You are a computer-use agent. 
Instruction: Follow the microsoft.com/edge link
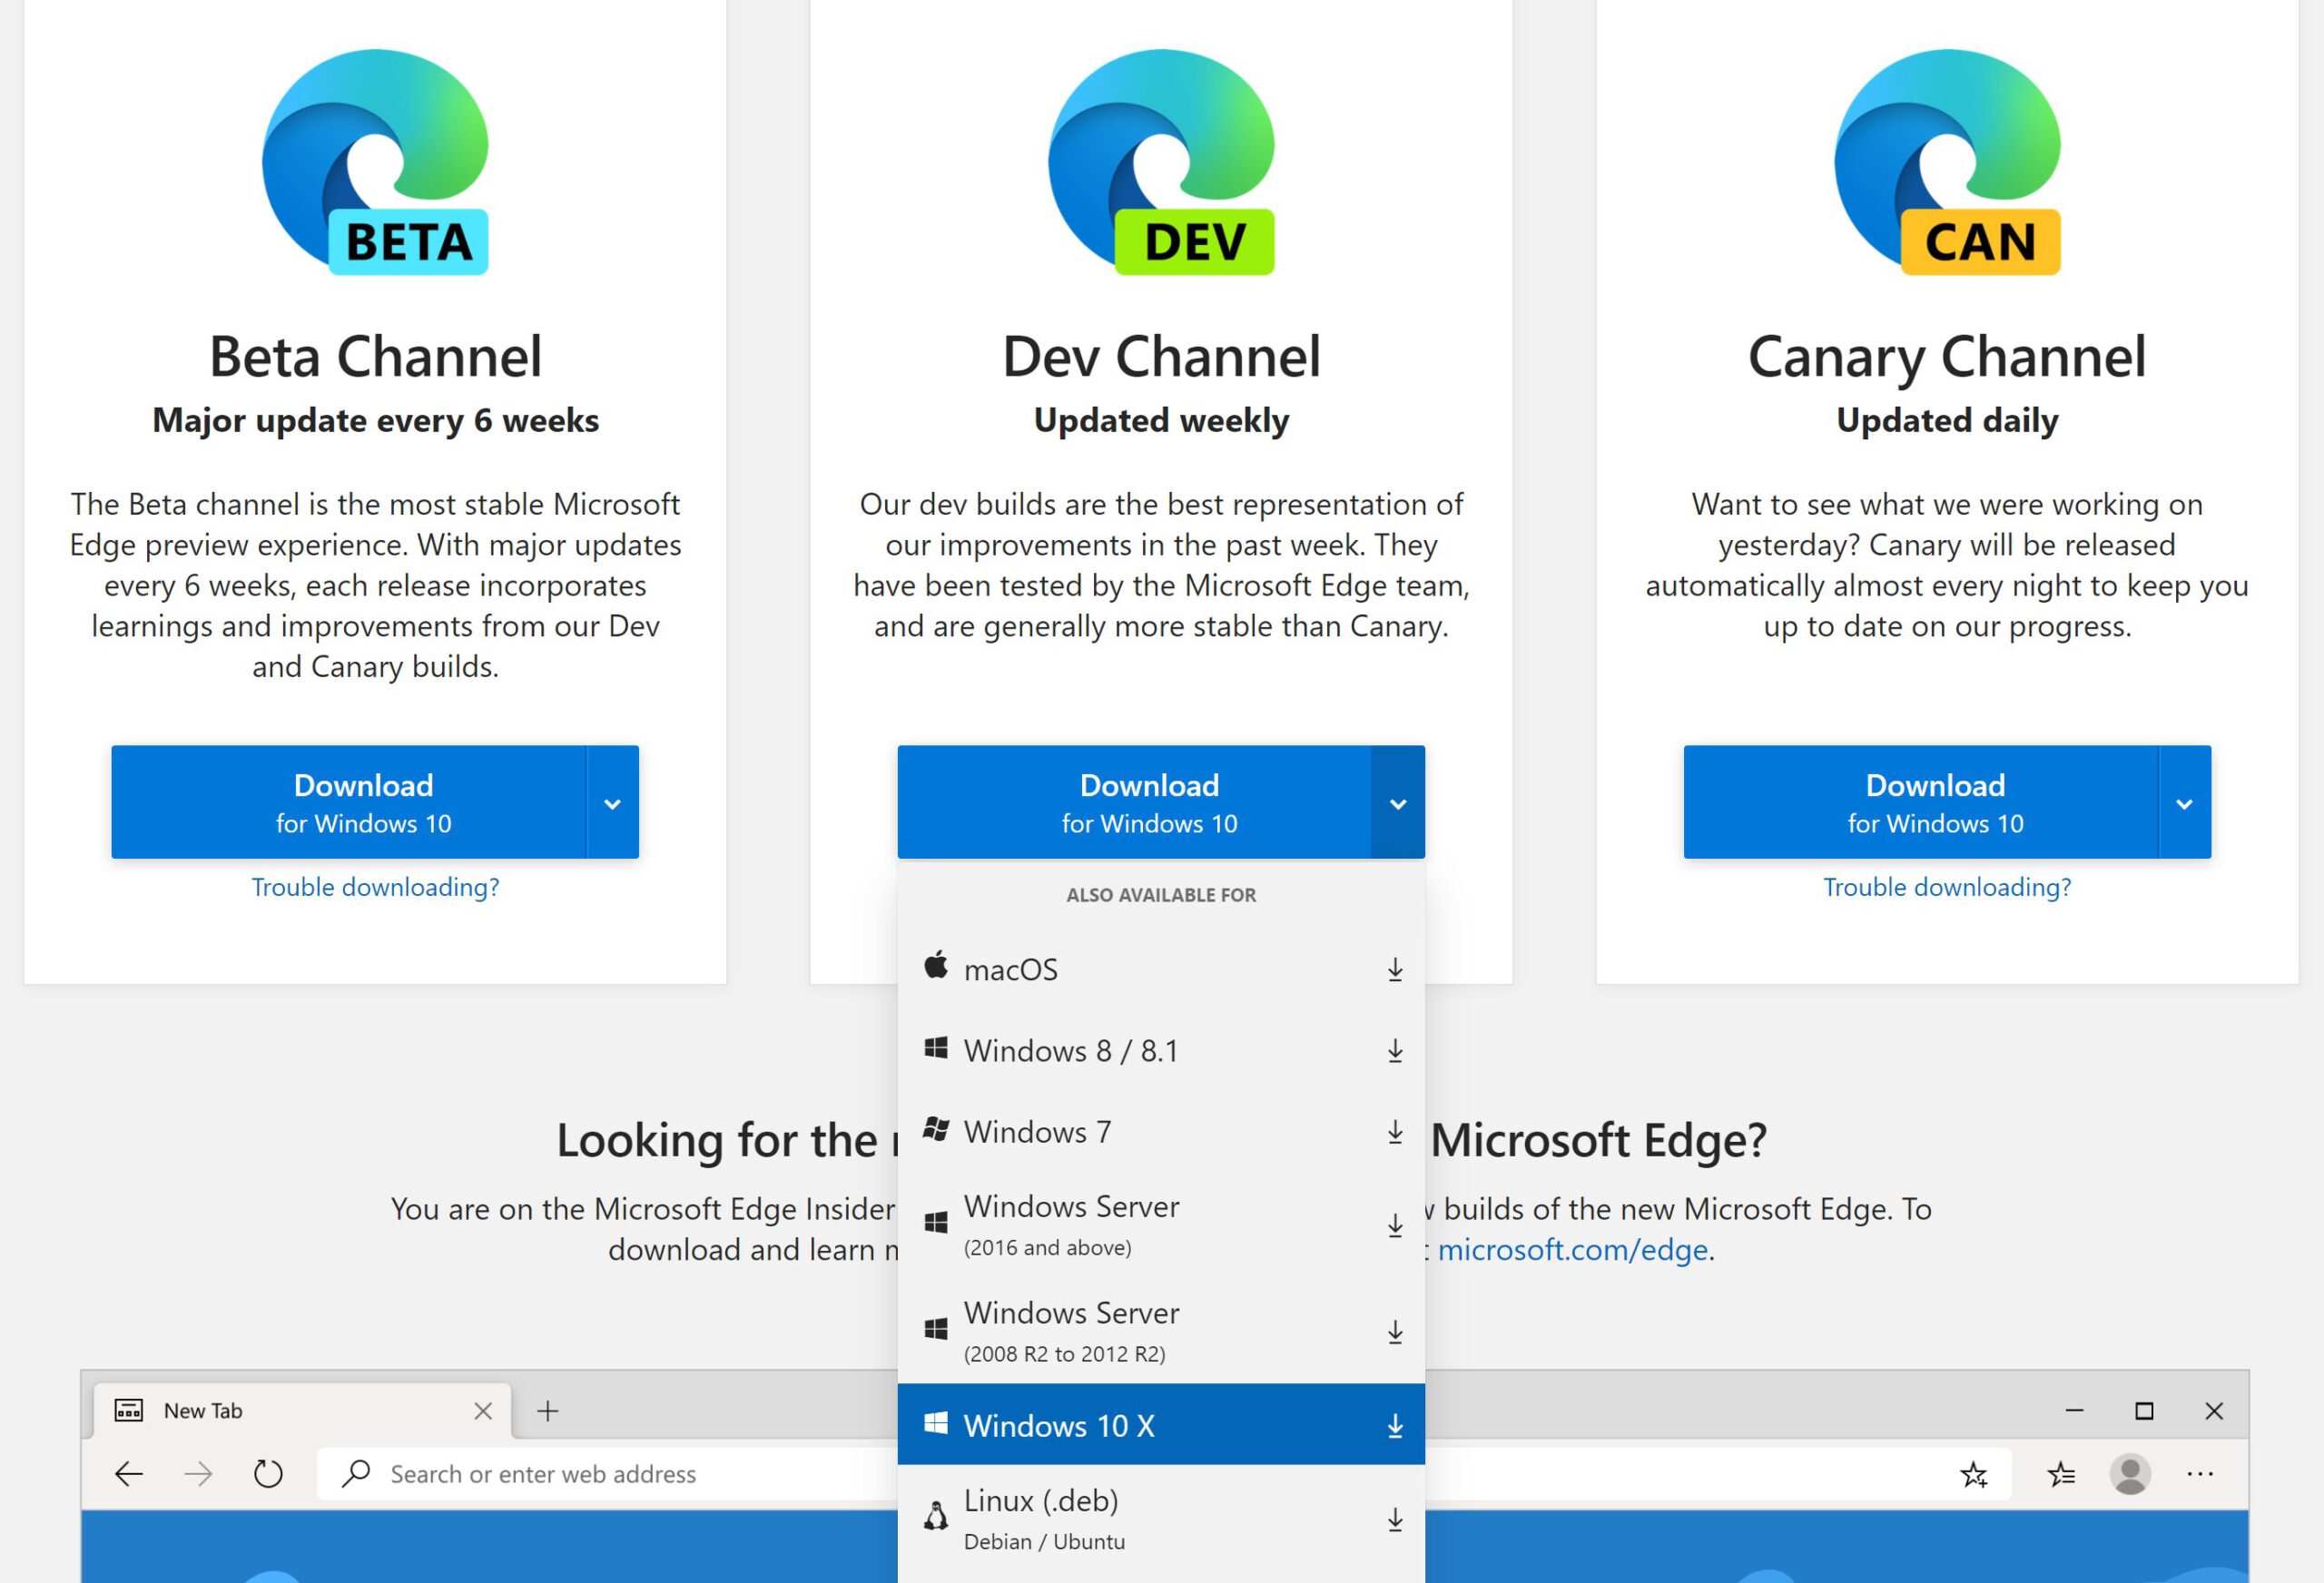1572,1250
